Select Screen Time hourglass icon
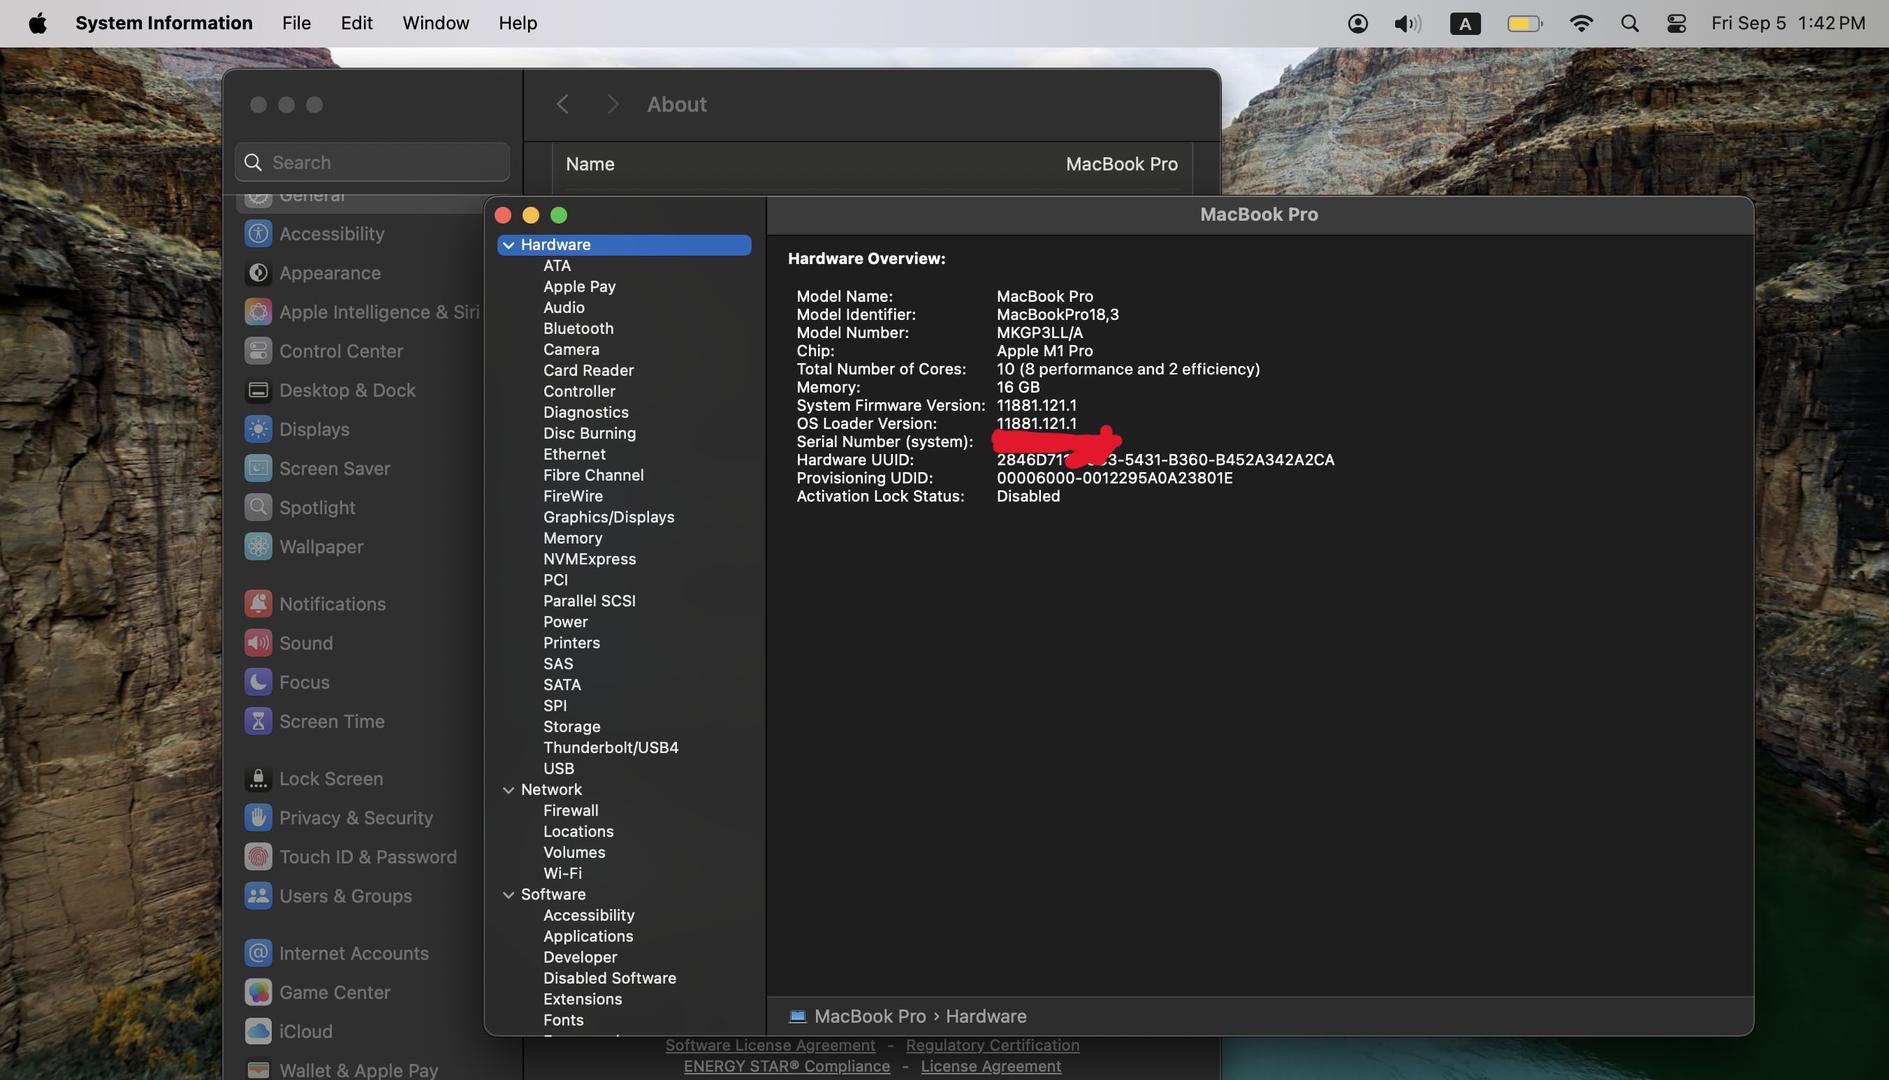This screenshot has width=1889, height=1080. point(258,720)
